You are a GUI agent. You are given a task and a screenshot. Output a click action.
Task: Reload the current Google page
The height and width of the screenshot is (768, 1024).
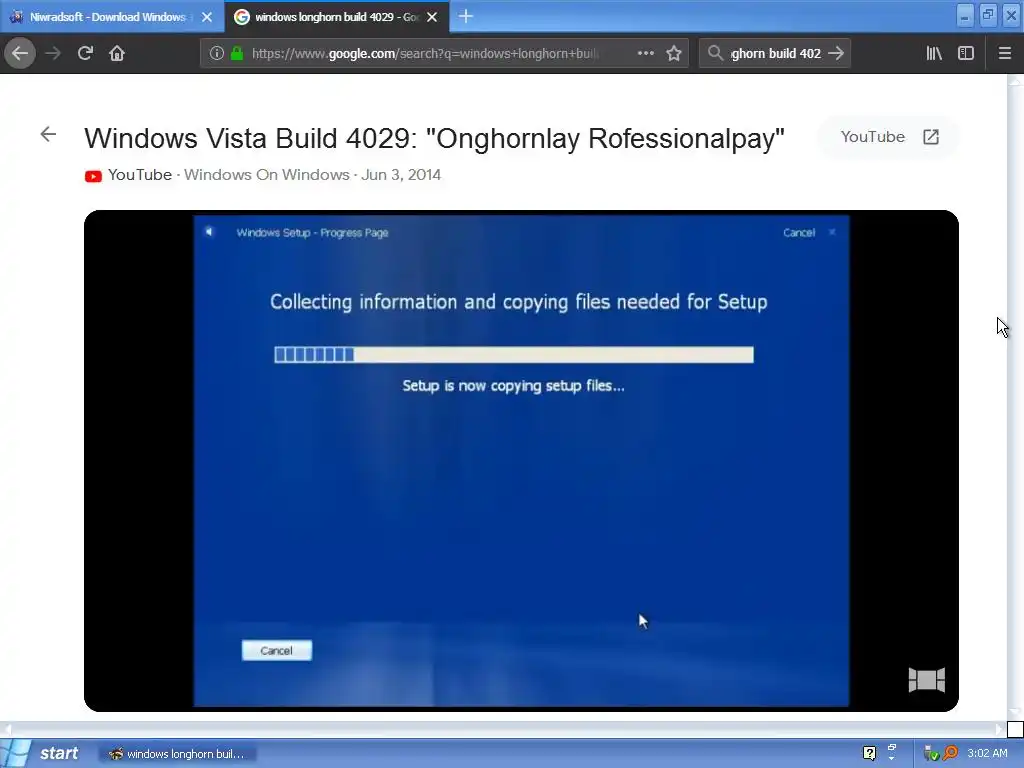(85, 54)
